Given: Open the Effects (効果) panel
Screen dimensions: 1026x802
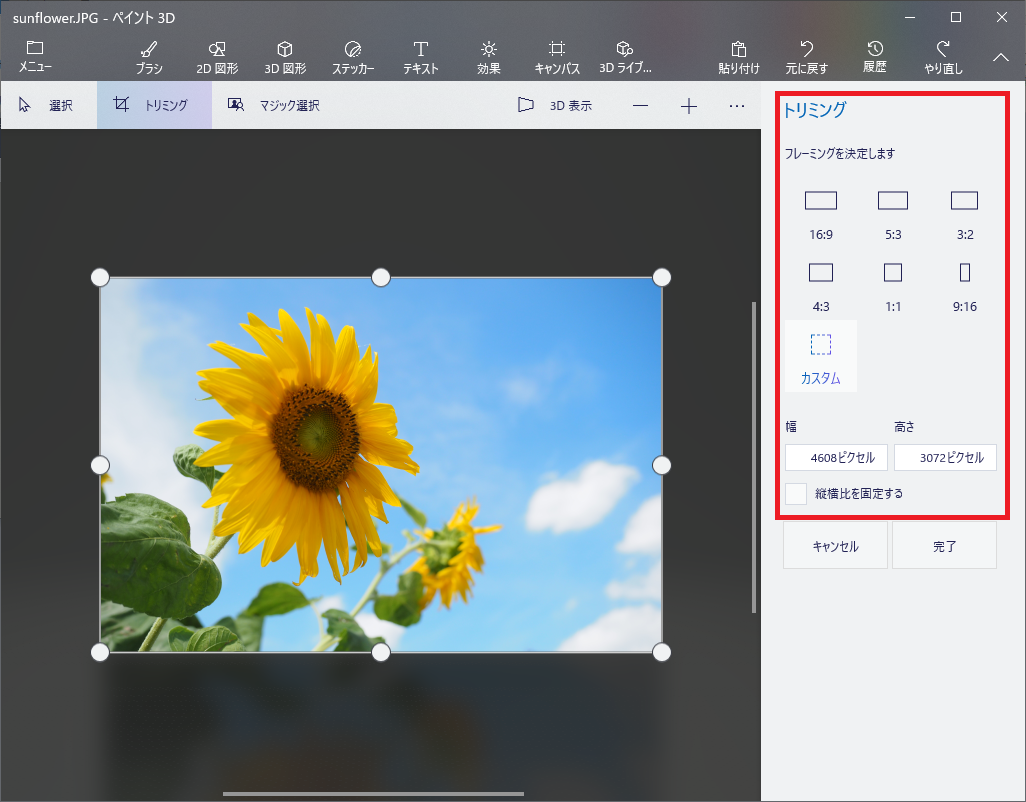Looking at the screenshot, I should click(x=488, y=56).
